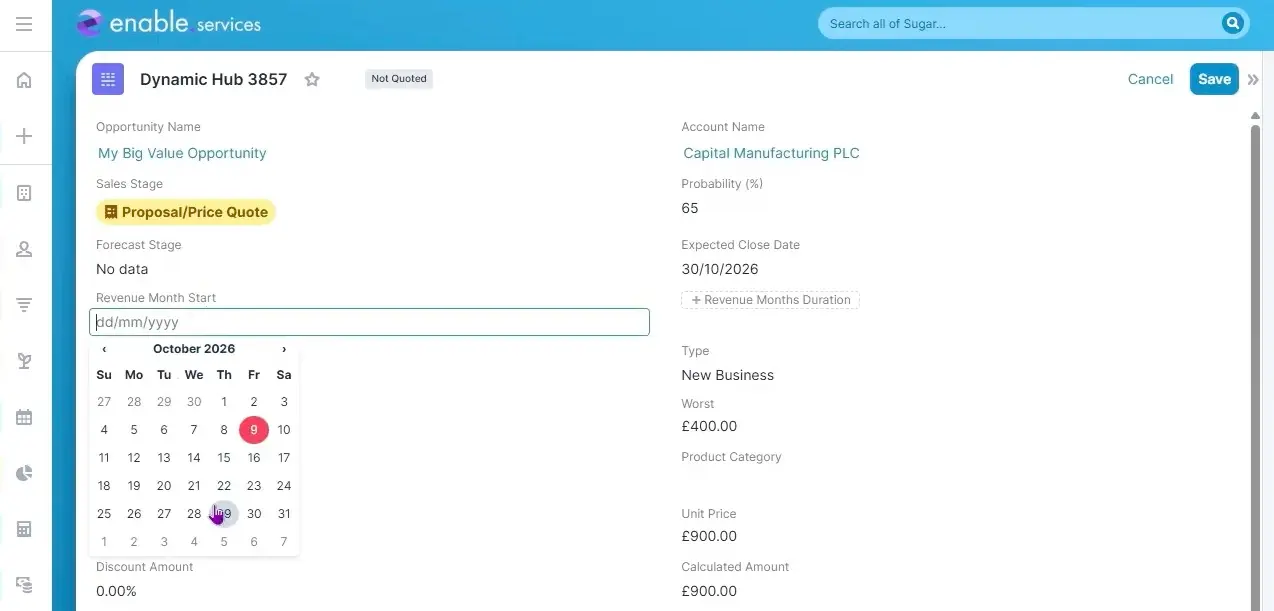
Task: Open the pie chart reports icon
Action: (25, 473)
